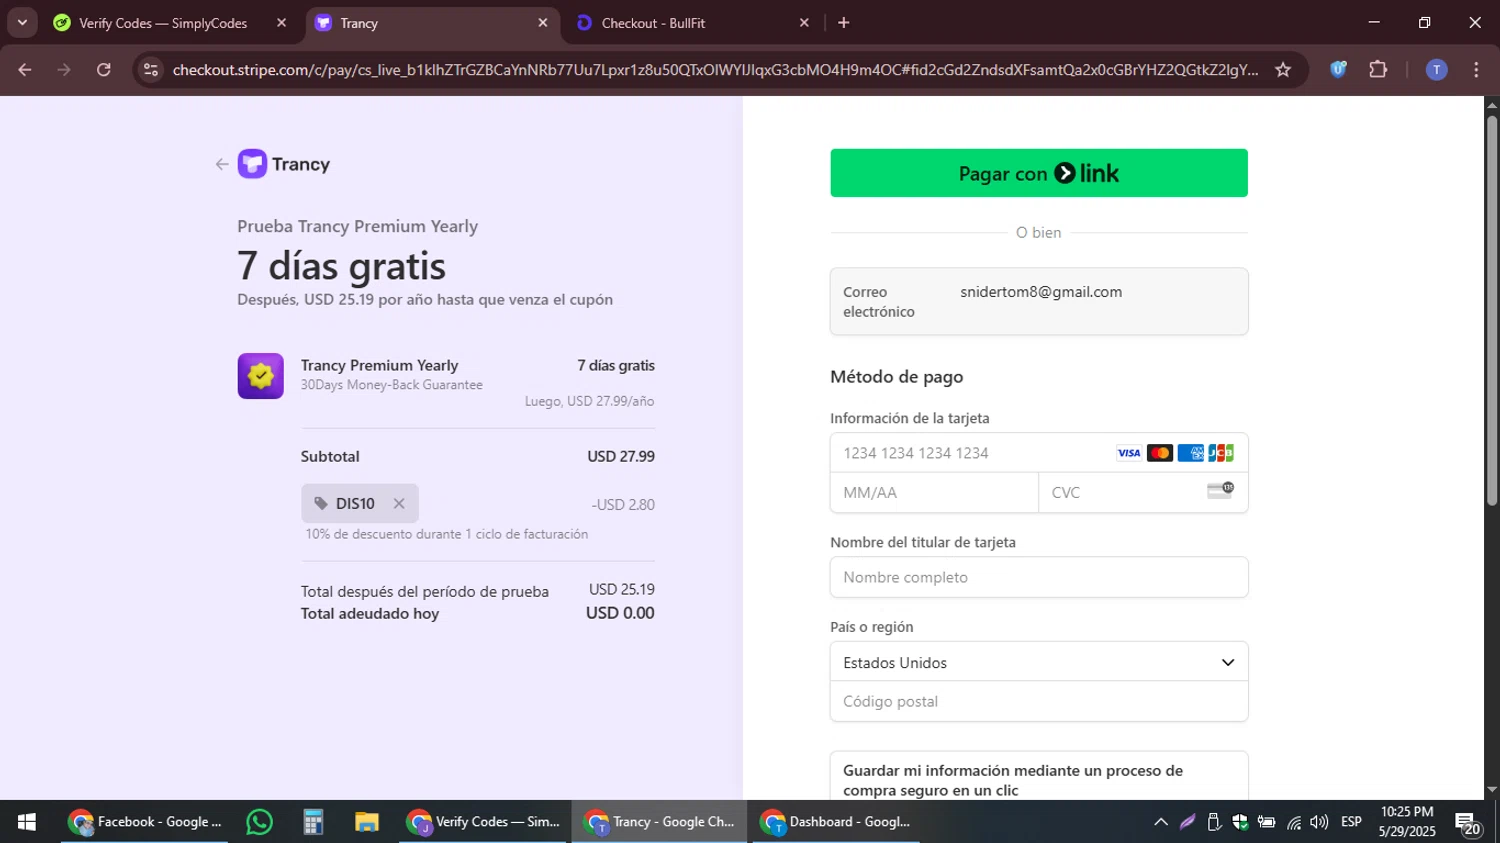Click the Trancy Premium Yearly product thumbnail
The width and height of the screenshot is (1500, 843).
(x=260, y=376)
